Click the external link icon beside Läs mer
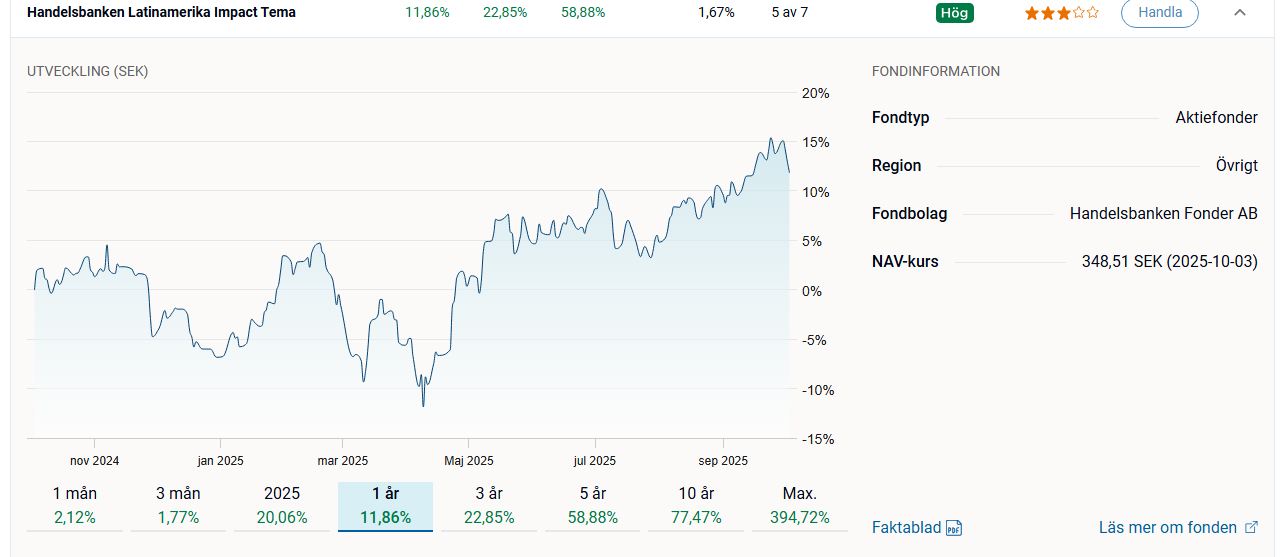 (x=1250, y=527)
